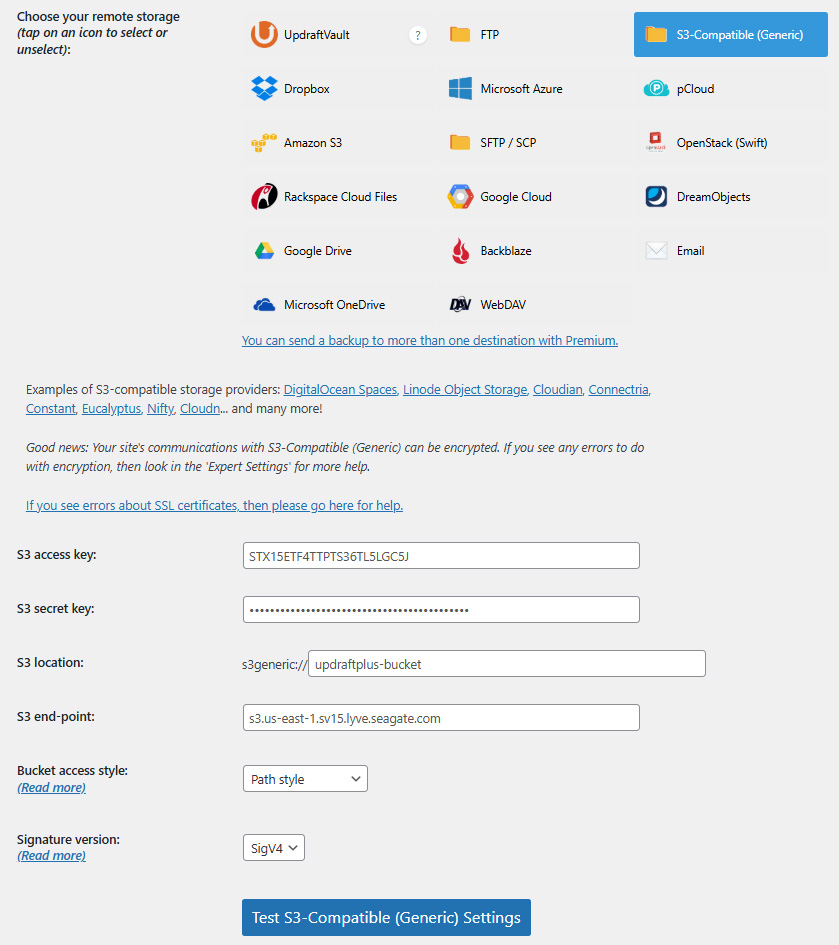Unselect the S3-Compatible (Generic) storage option
Viewport: 839px width, 945px height.
[x=730, y=35]
